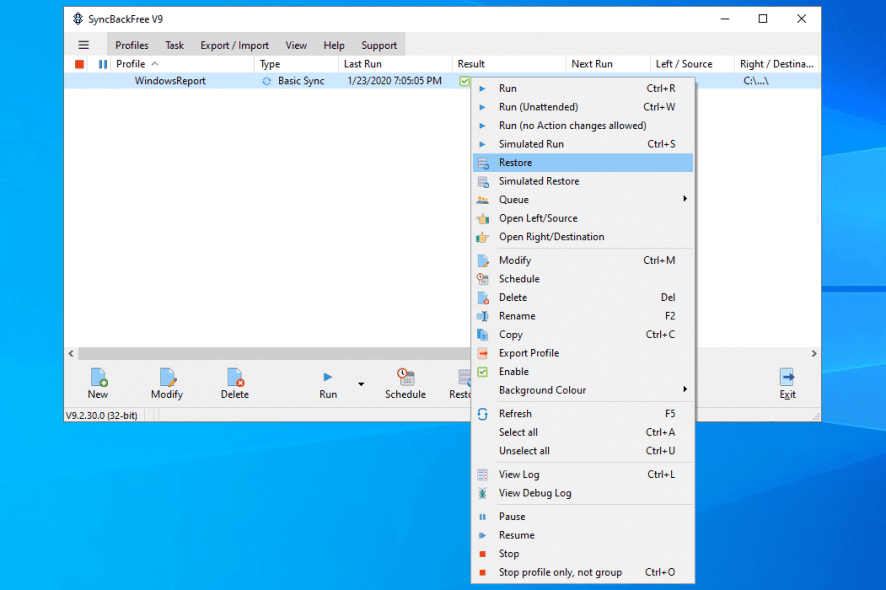Click the Left / Source column header

[x=692, y=64]
